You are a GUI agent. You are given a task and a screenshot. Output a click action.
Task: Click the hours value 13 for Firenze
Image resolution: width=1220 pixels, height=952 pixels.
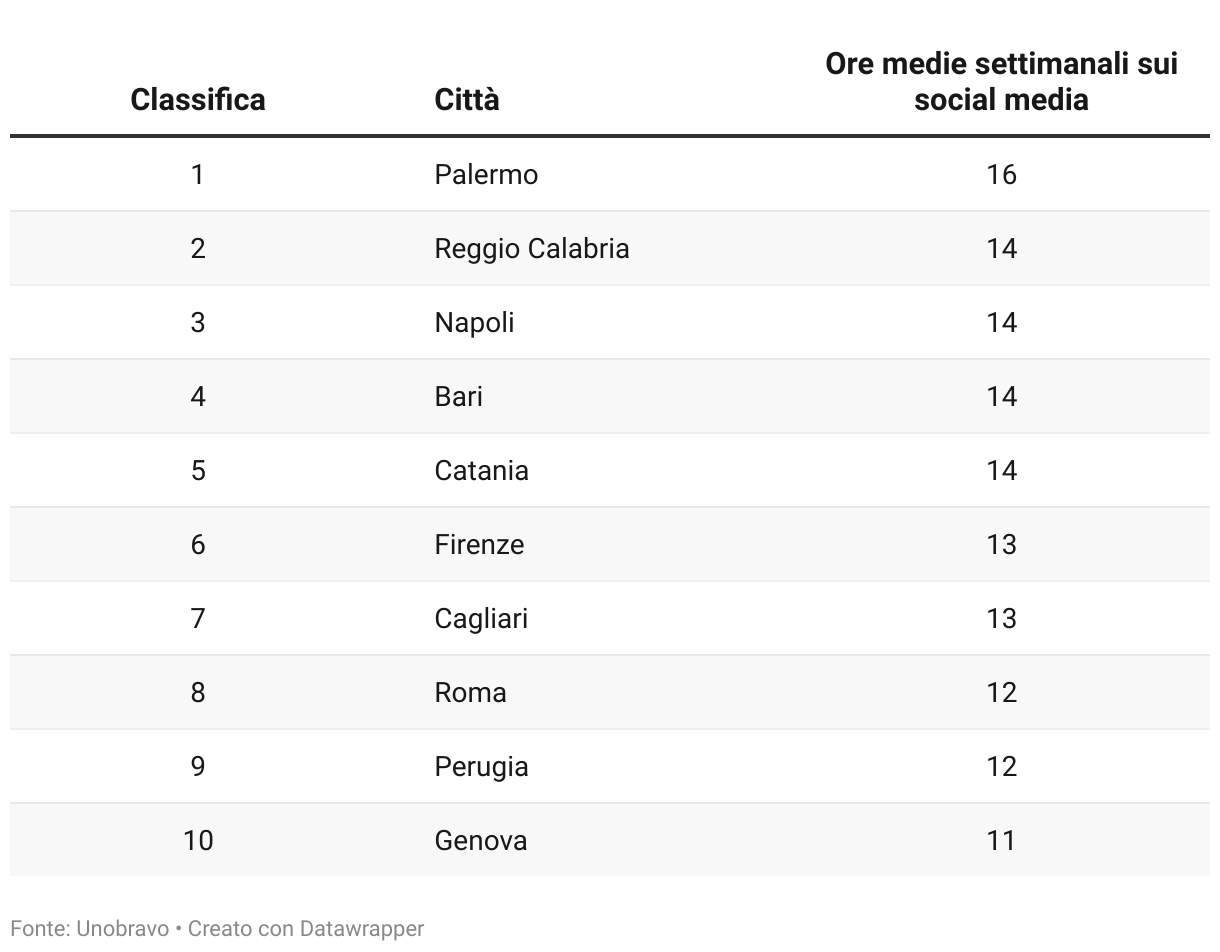pos(1001,545)
